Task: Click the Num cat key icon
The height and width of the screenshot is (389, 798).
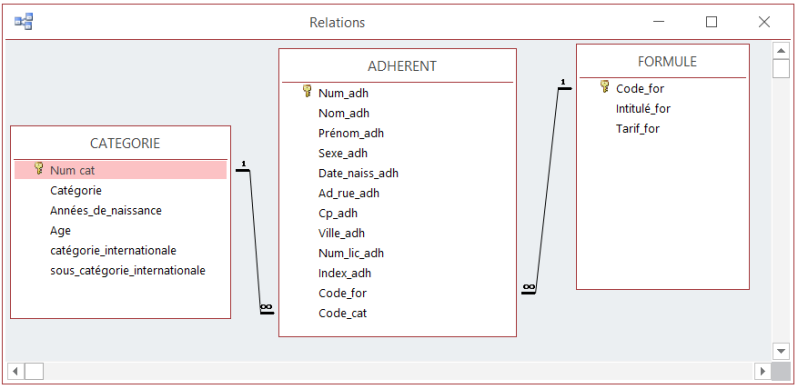Action: tap(39, 169)
